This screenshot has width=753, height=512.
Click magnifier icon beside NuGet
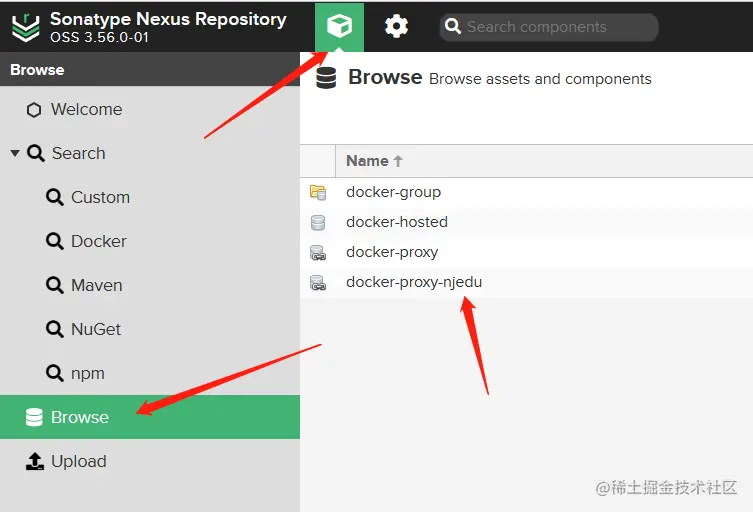pyautogui.click(x=55, y=329)
